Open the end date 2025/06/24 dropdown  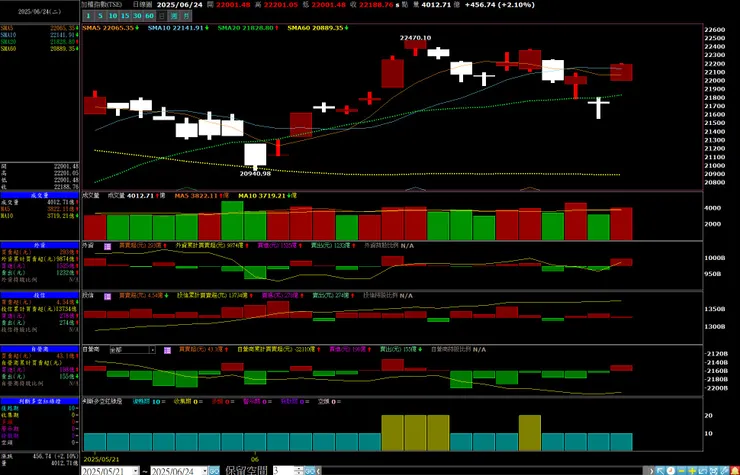[205, 471]
